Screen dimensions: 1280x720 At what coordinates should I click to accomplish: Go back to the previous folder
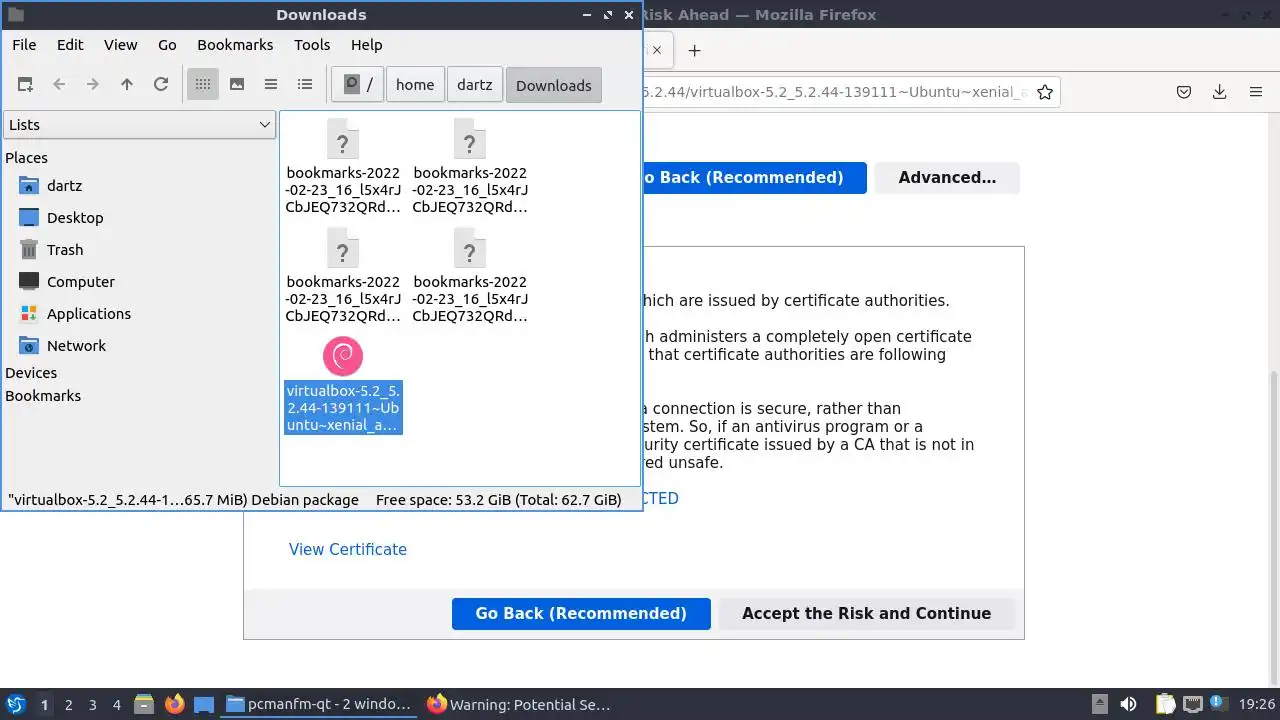[x=59, y=85]
